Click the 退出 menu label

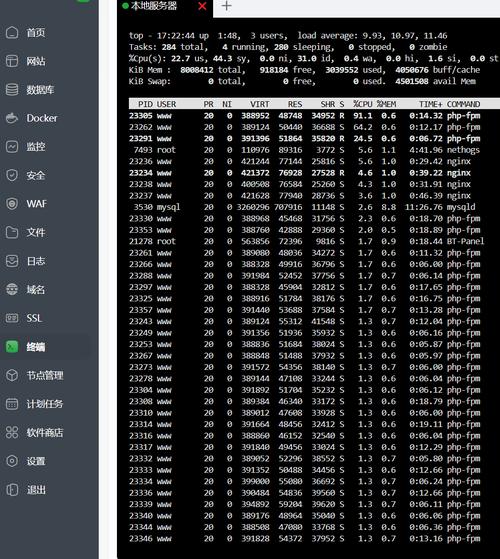pyautogui.click(x=36, y=489)
